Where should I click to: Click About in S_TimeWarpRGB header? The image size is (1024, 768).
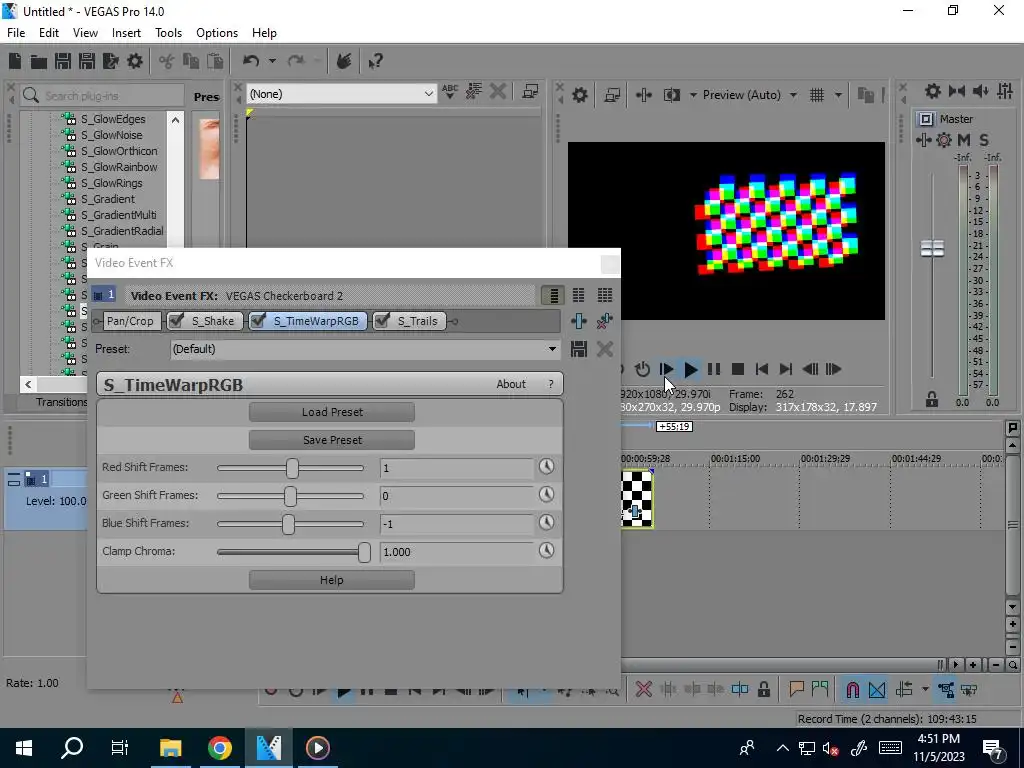click(x=511, y=384)
